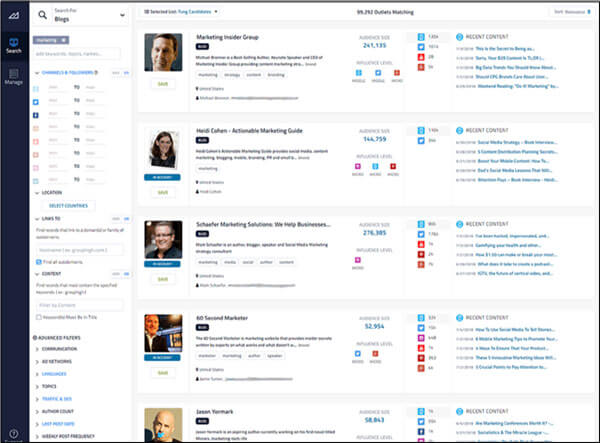The image size is (600, 443).
Task: Open the Sort dropdown at top right
Action: pyautogui.click(x=571, y=12)
